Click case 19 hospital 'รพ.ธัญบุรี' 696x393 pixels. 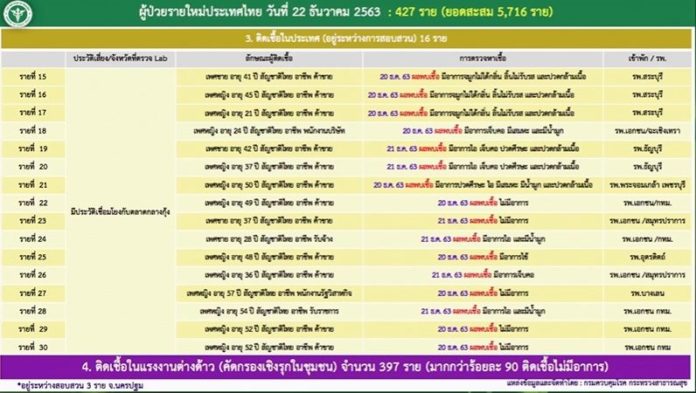[647, 148]
